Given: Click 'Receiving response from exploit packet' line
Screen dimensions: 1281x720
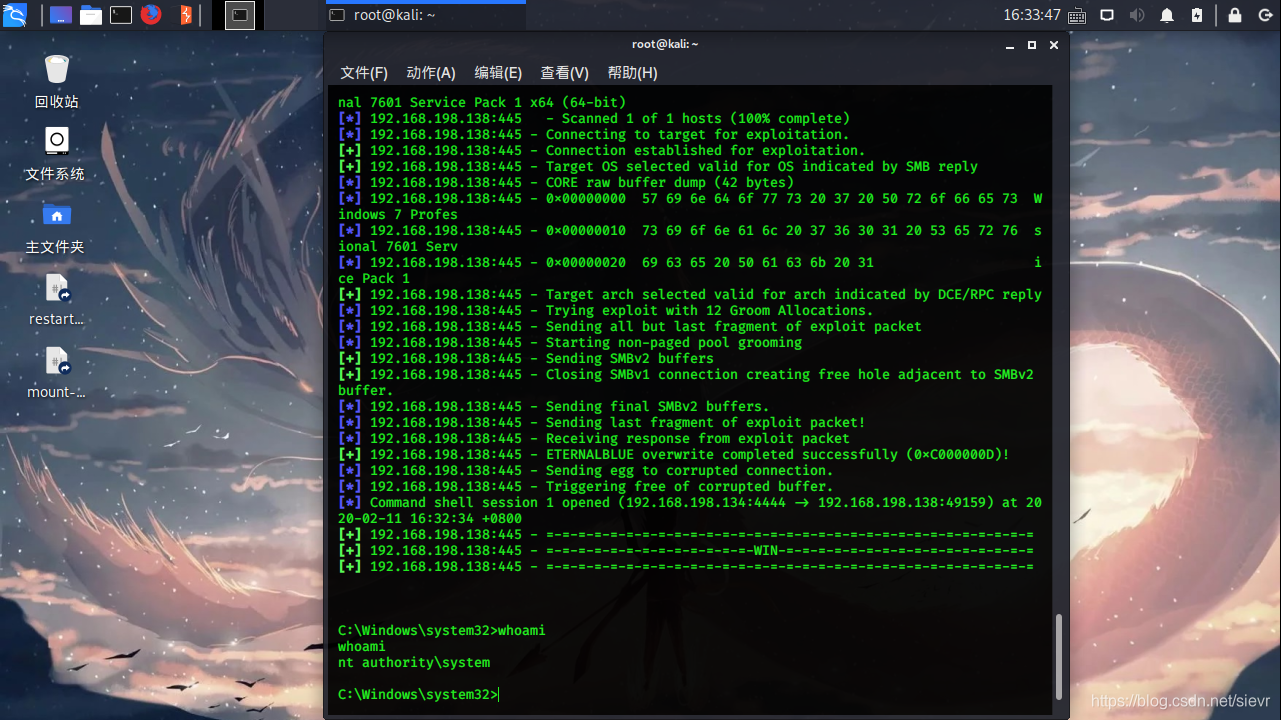Looking at the screenshot, I should click(x=594, y=439).
